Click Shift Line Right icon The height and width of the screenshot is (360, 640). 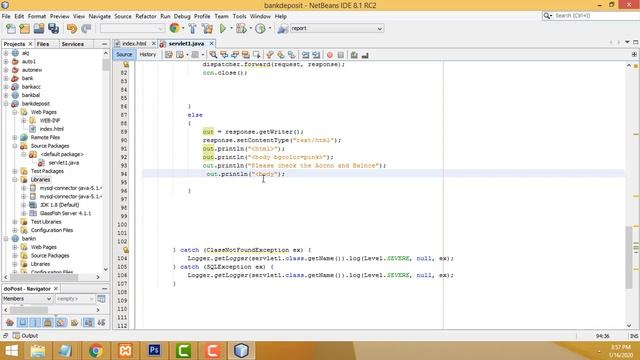(316, 55)
